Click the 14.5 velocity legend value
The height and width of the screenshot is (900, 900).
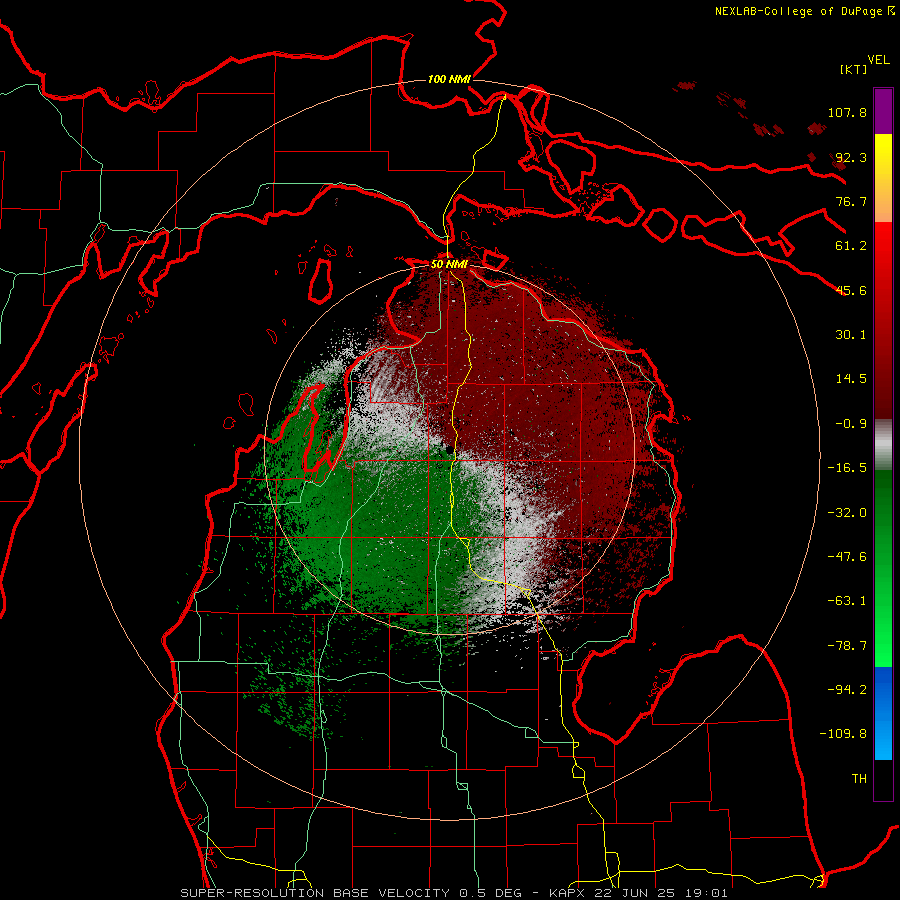(851, 379)
